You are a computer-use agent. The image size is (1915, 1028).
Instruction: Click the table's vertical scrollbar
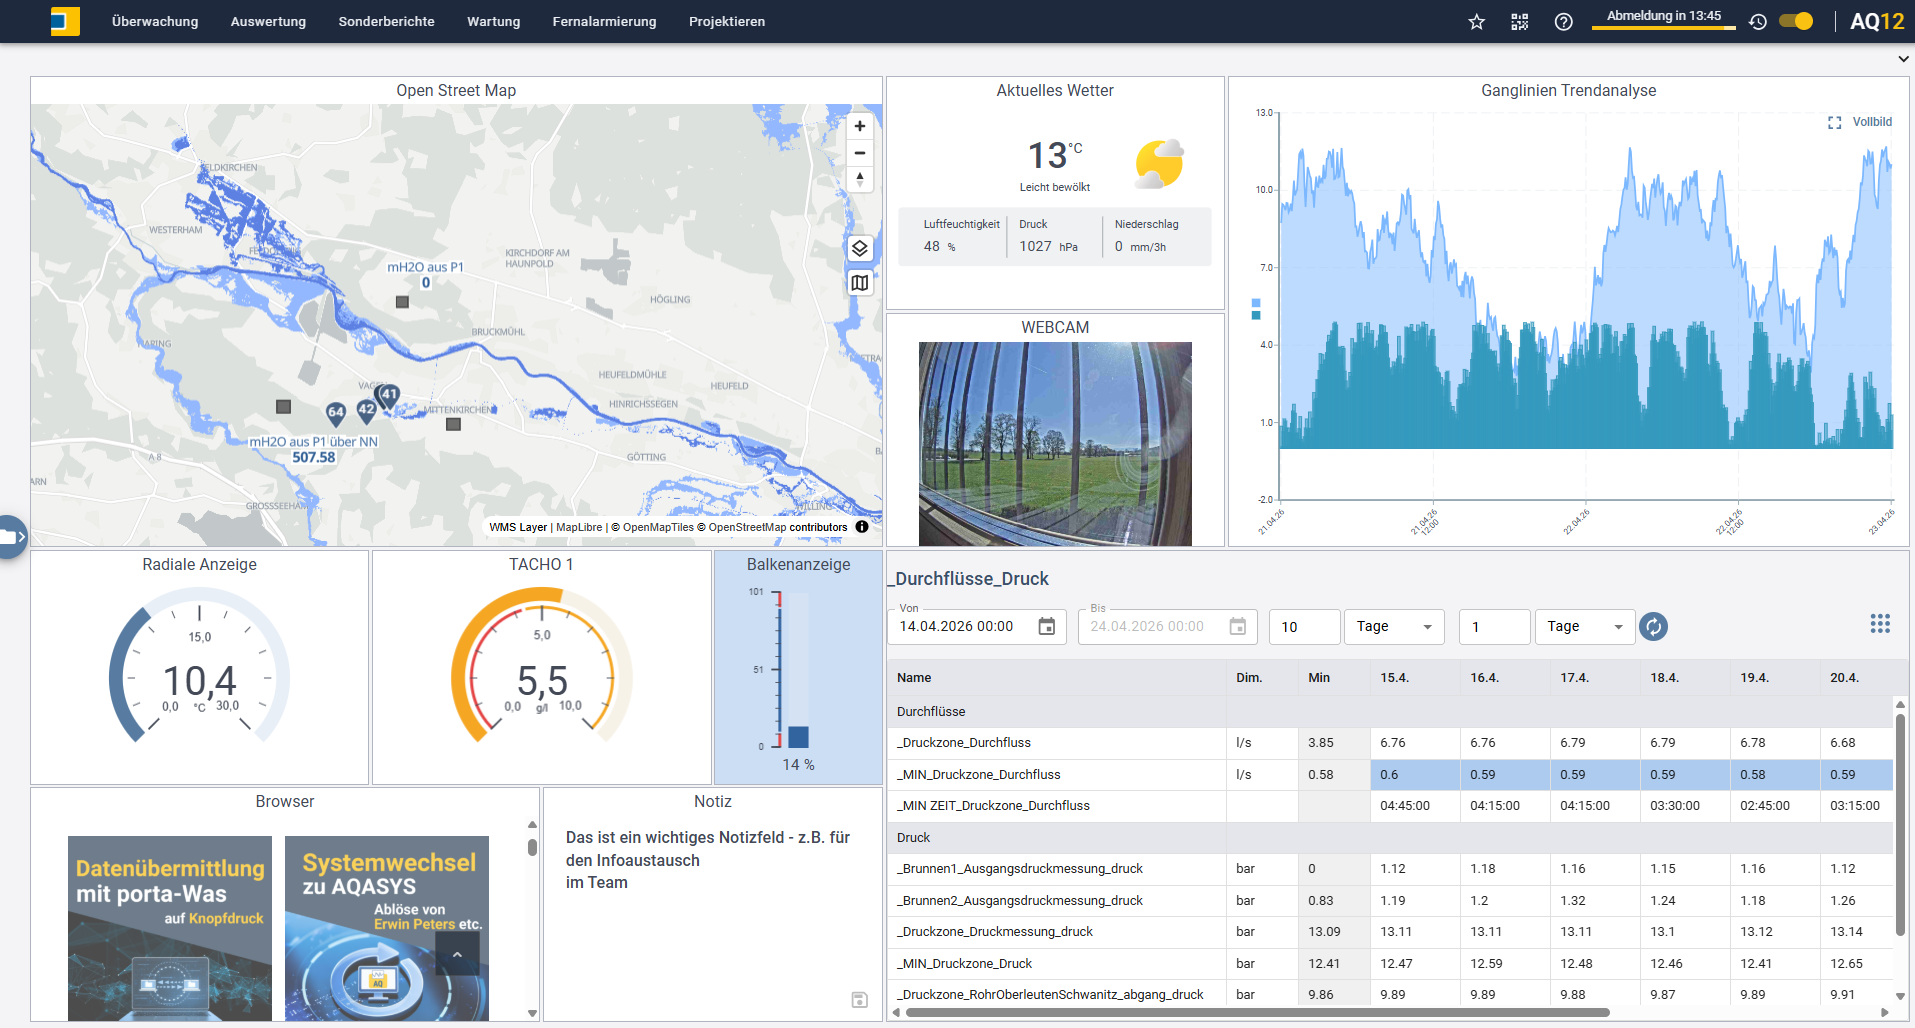1900,824
